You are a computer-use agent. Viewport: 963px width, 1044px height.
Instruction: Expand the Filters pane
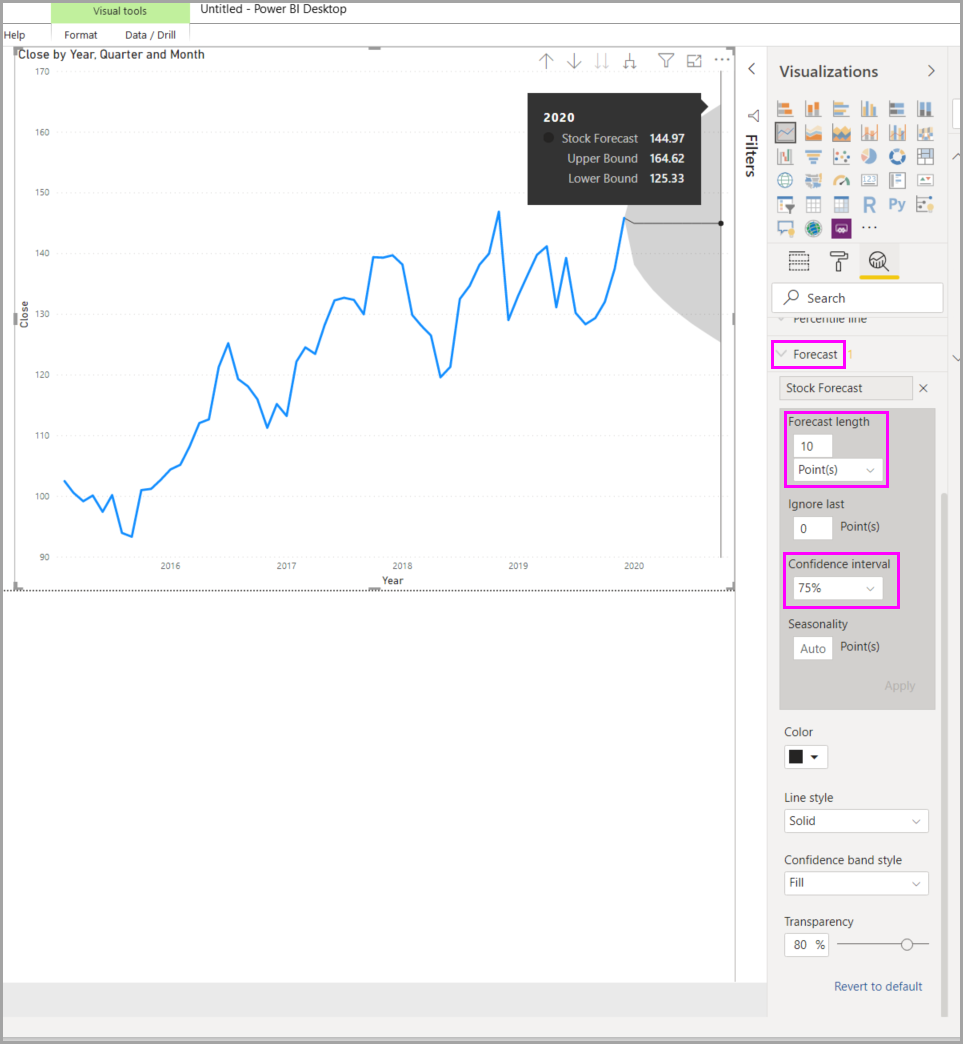[x=752, y=69]
